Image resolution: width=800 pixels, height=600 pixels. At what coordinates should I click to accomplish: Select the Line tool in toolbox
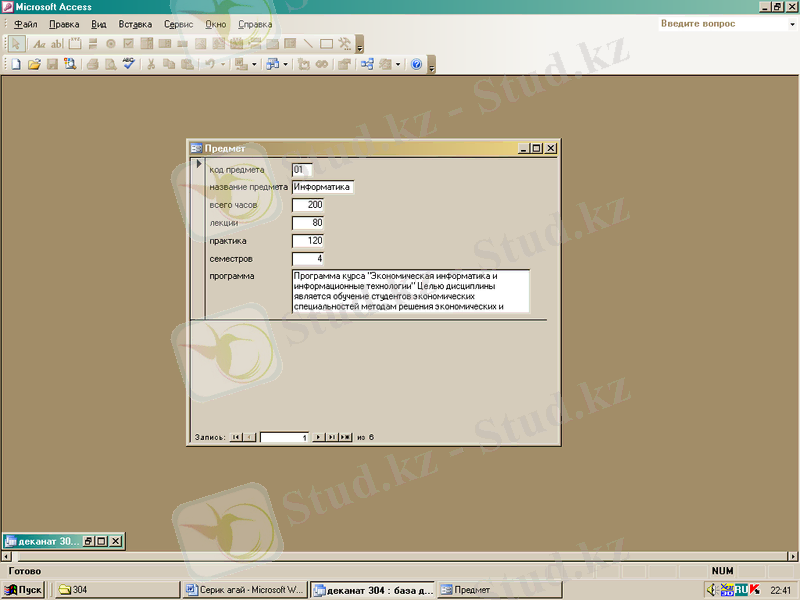click(x=308, y=44)
